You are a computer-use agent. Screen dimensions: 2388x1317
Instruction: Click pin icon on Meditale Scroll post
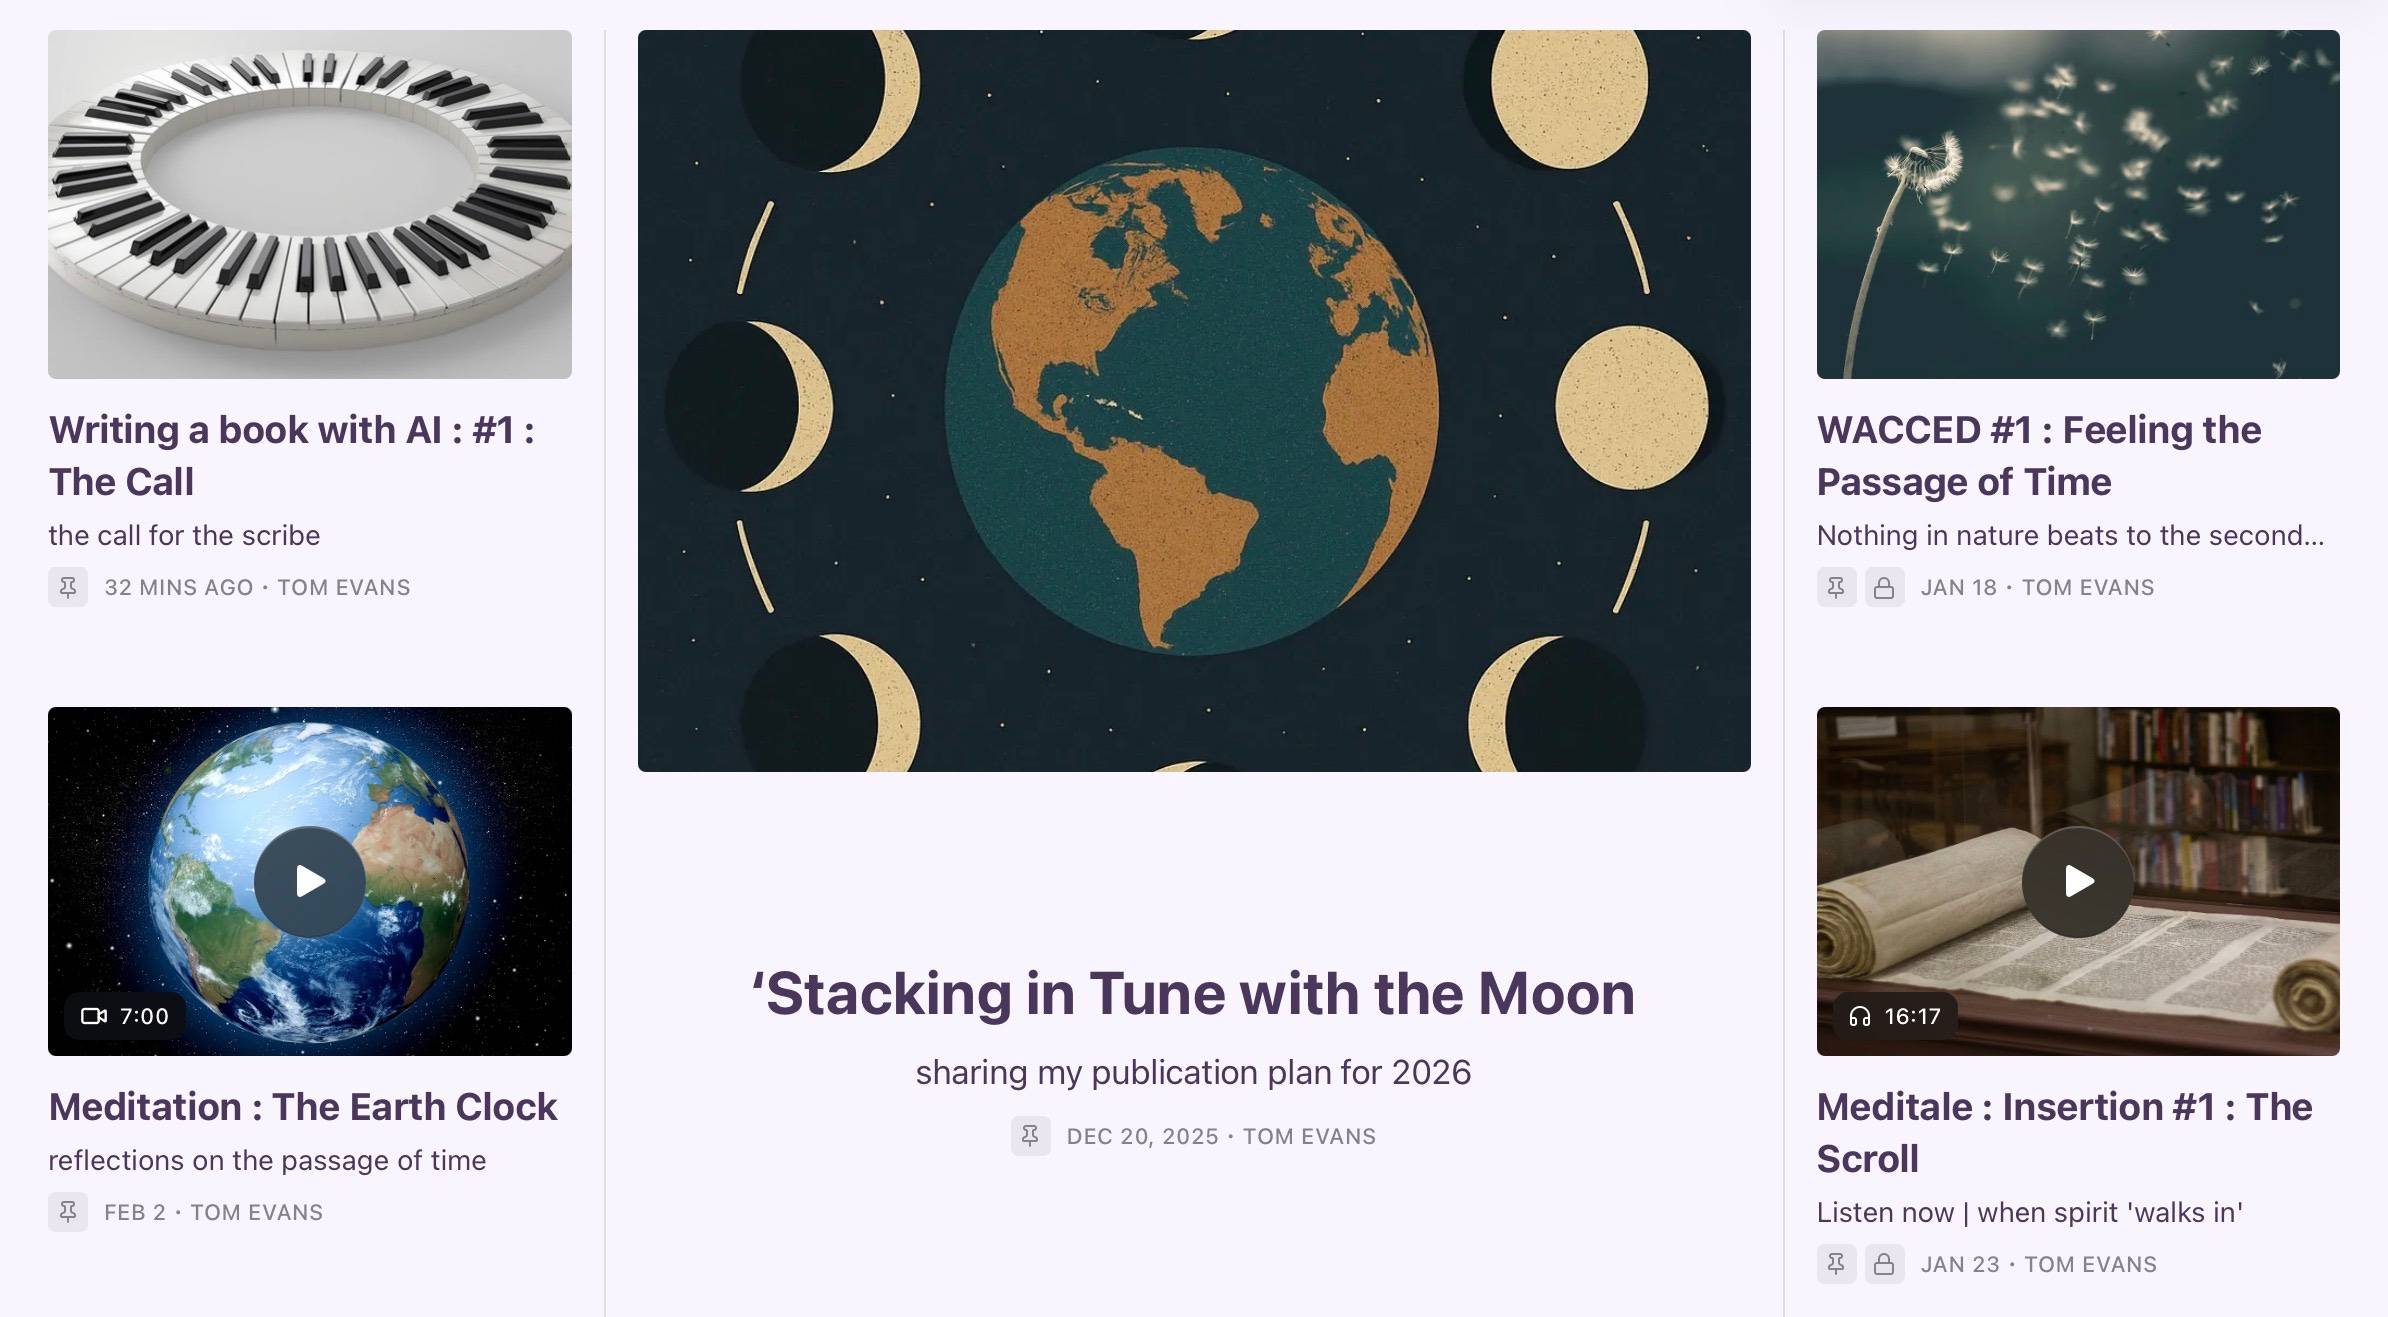(1836, 1264)
